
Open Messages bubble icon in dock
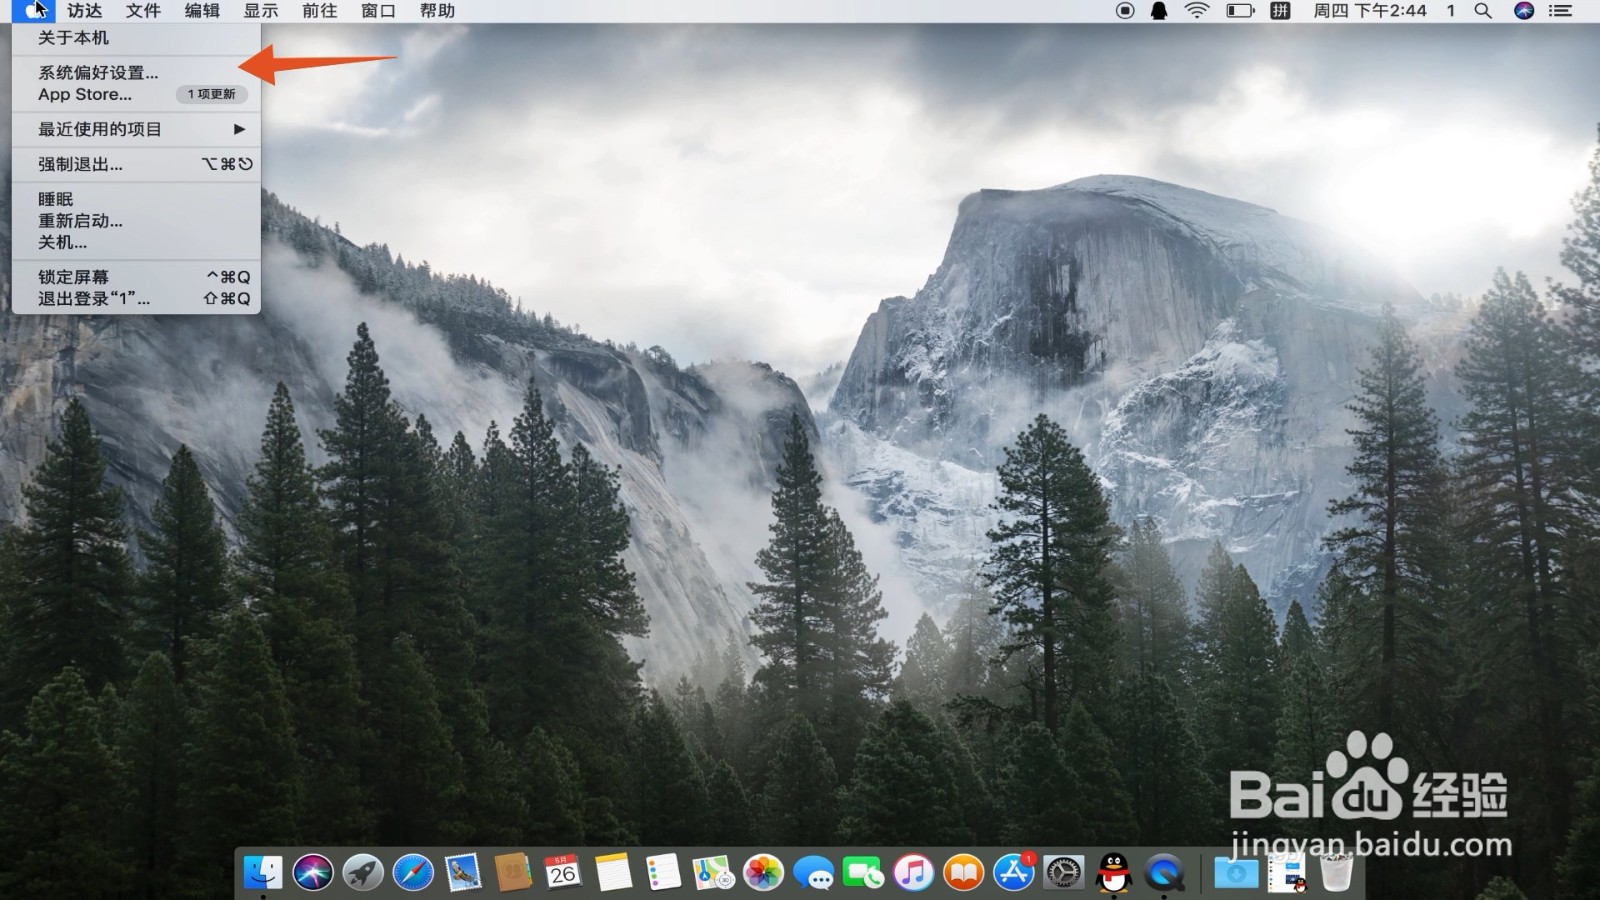[x=813, y=873]
